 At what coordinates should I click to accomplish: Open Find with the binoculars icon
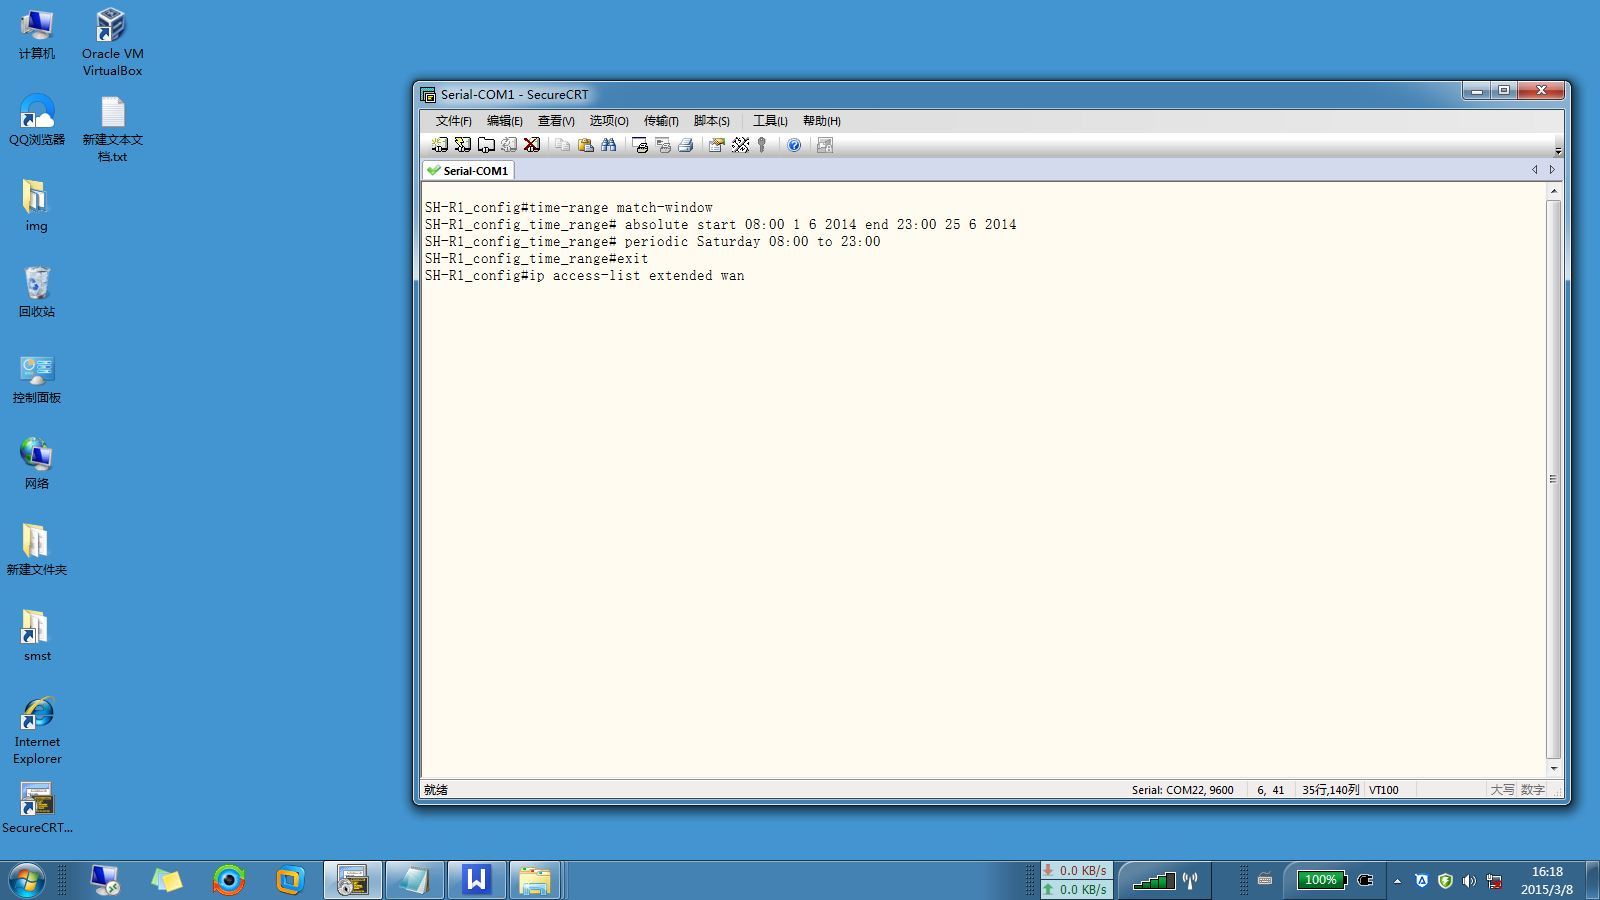(x=608, y=145)
